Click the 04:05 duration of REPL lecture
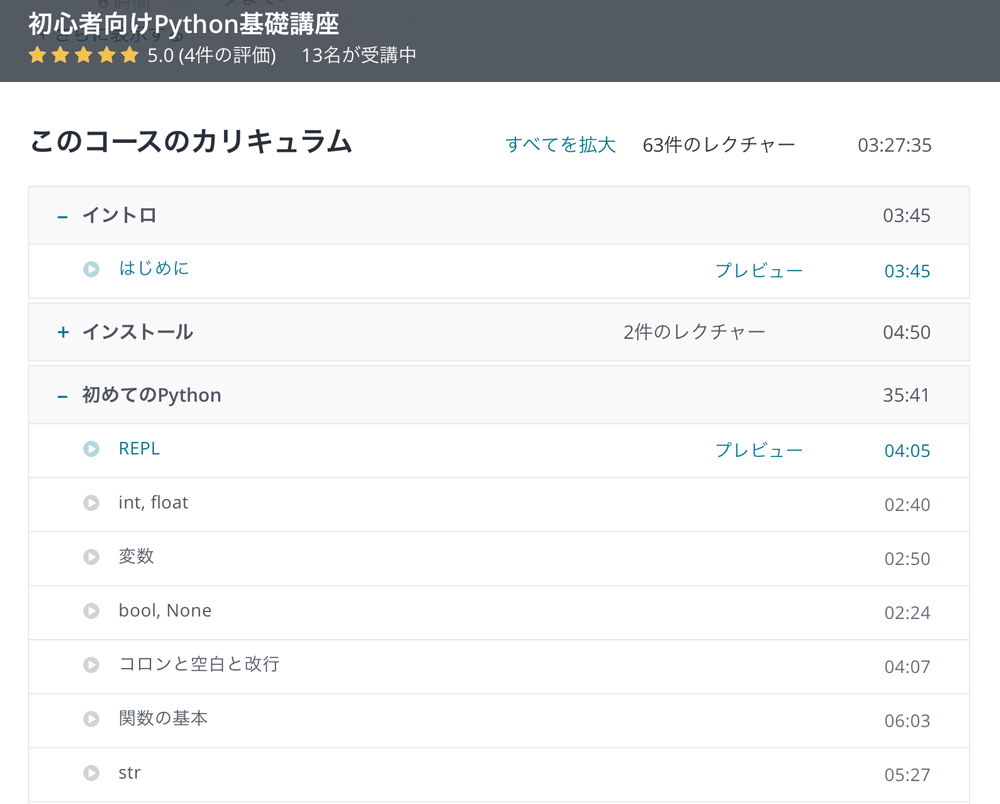Viewport: 1000px width, 804px height. (x=907, y=451)
